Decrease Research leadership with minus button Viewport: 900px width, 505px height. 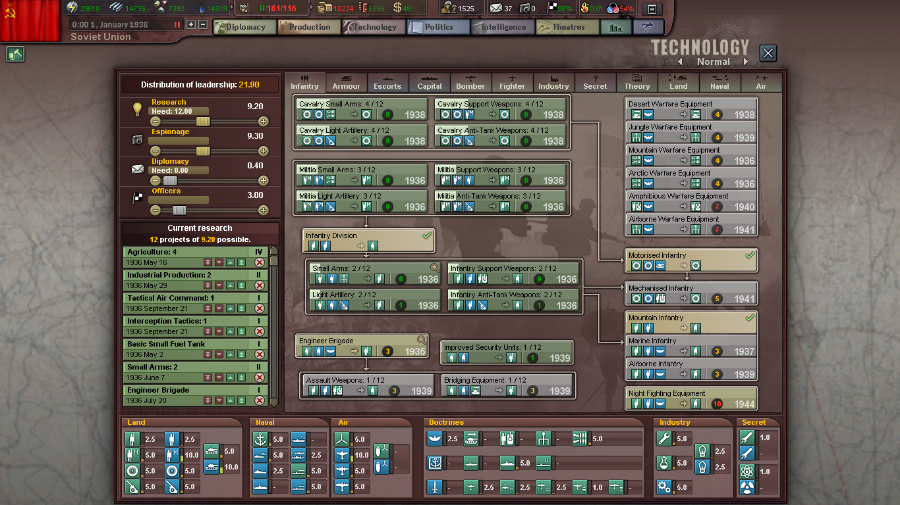[x=155, y=121]
